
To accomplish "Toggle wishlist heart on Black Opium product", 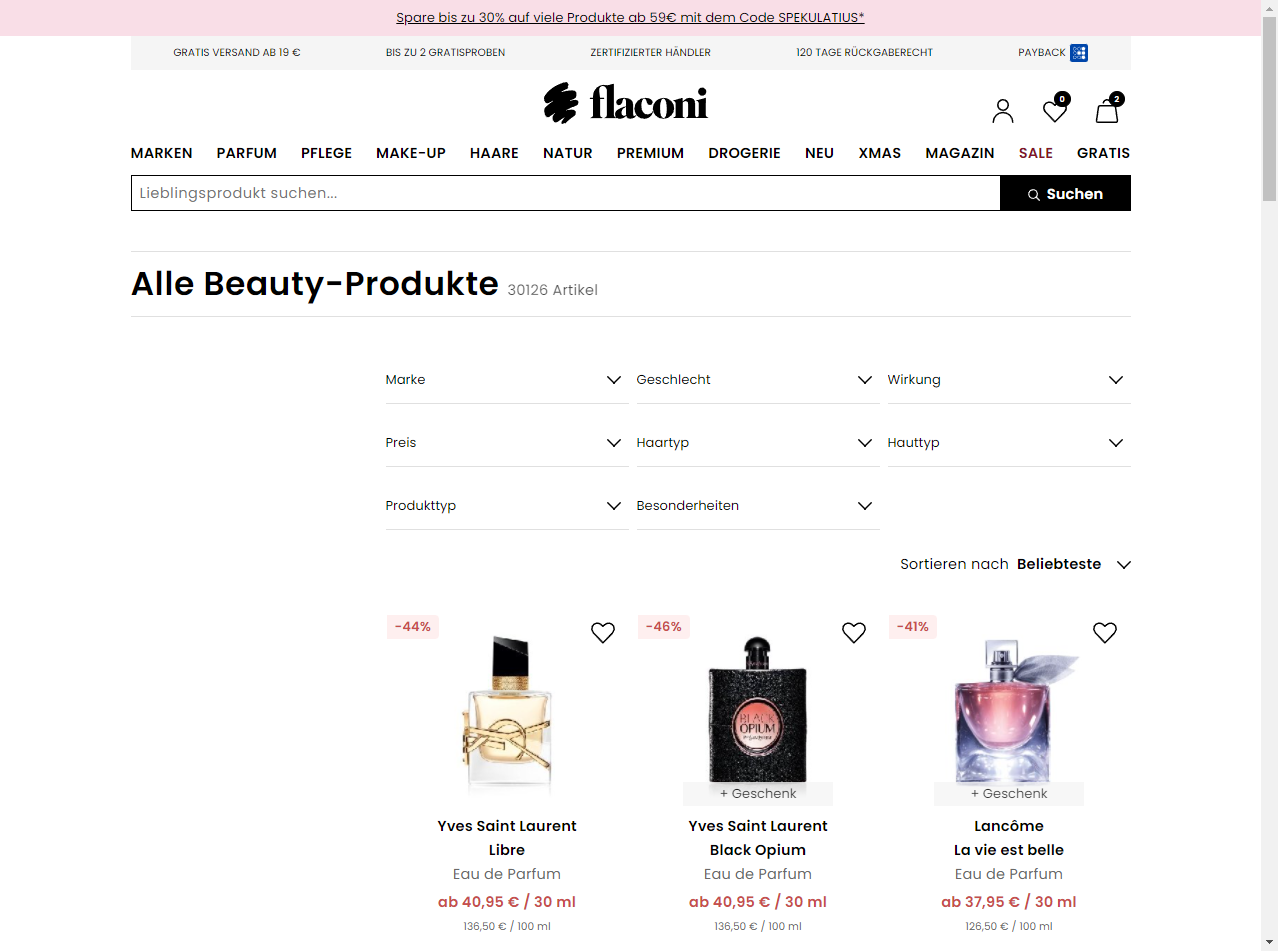I will pos(854,633).
